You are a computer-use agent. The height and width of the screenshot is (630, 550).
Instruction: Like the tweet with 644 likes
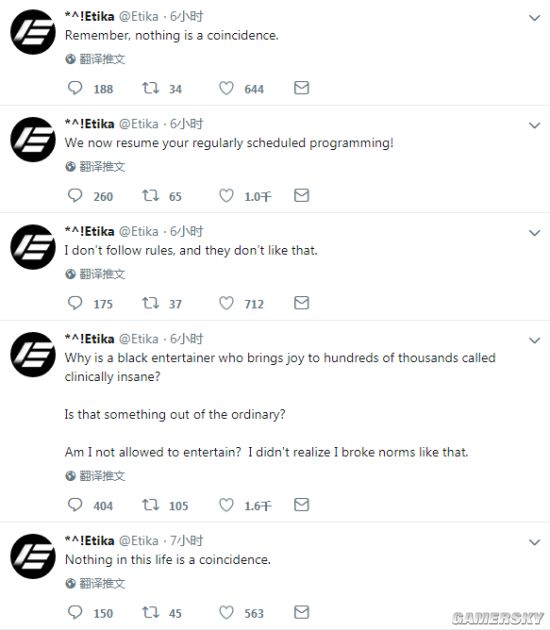pos(226,88)
